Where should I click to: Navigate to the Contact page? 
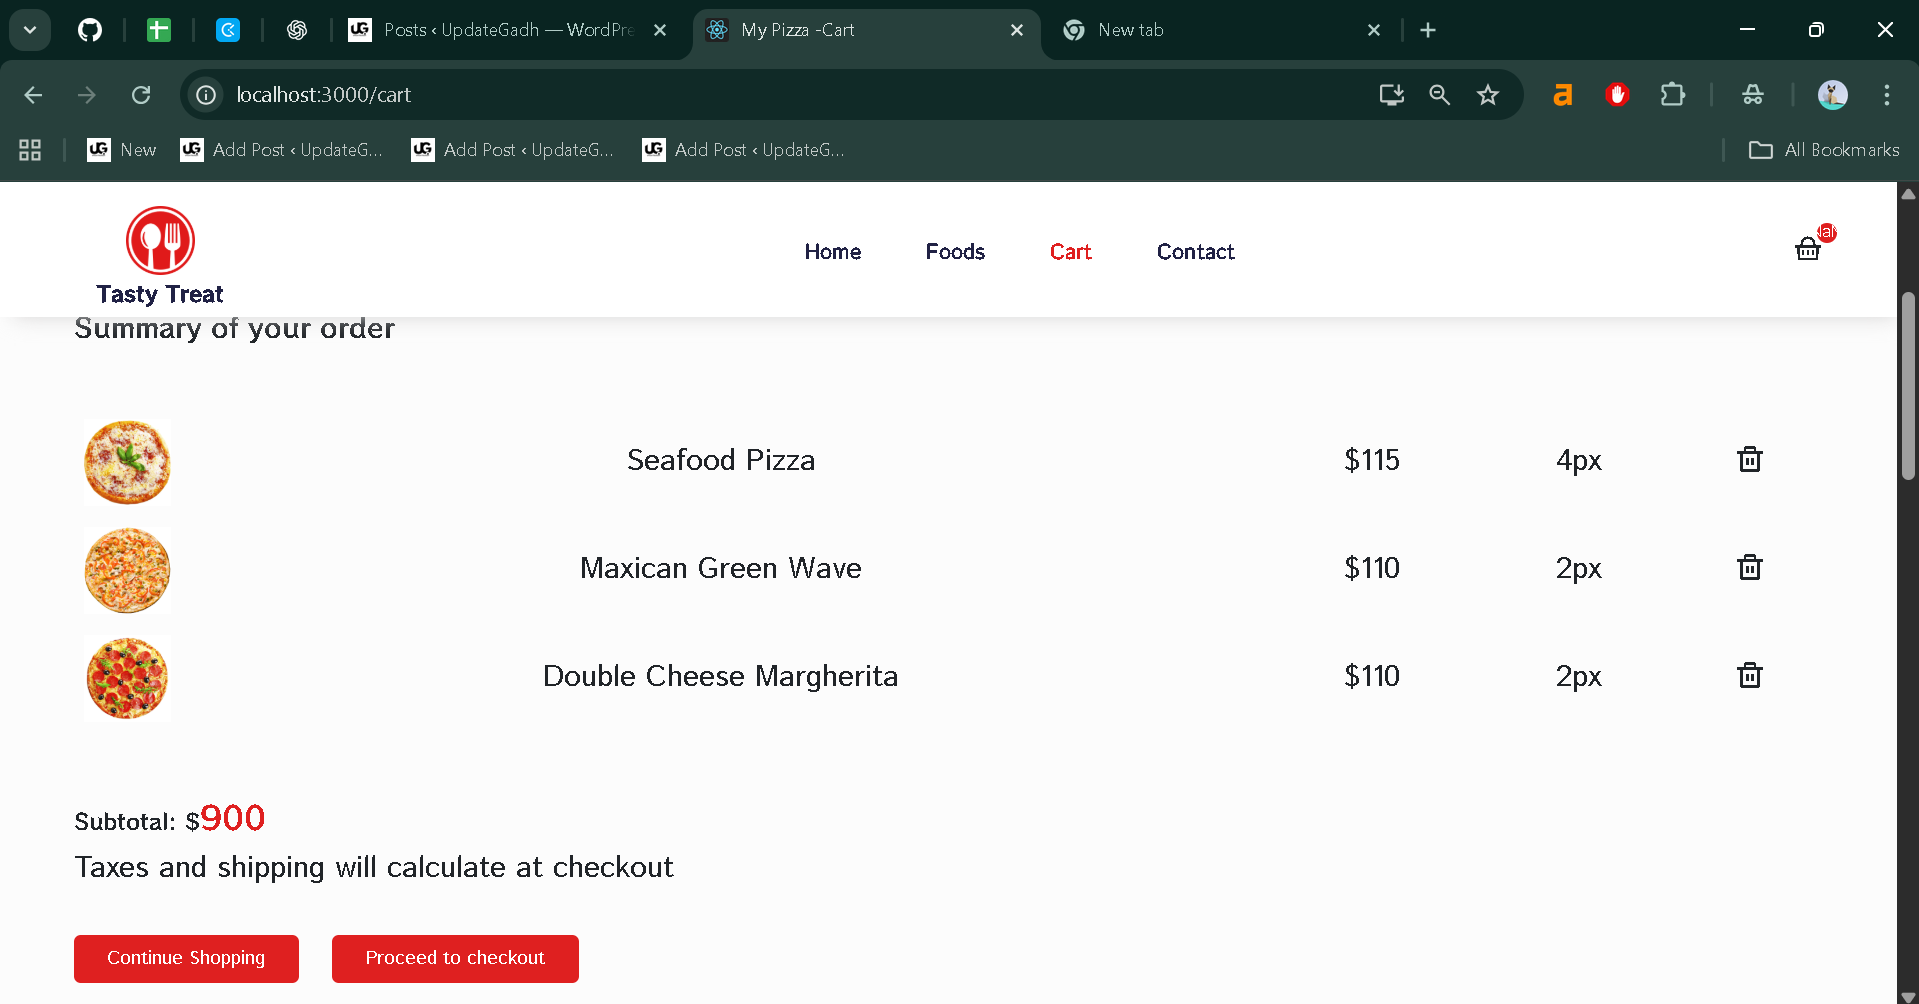[1195, 252]
